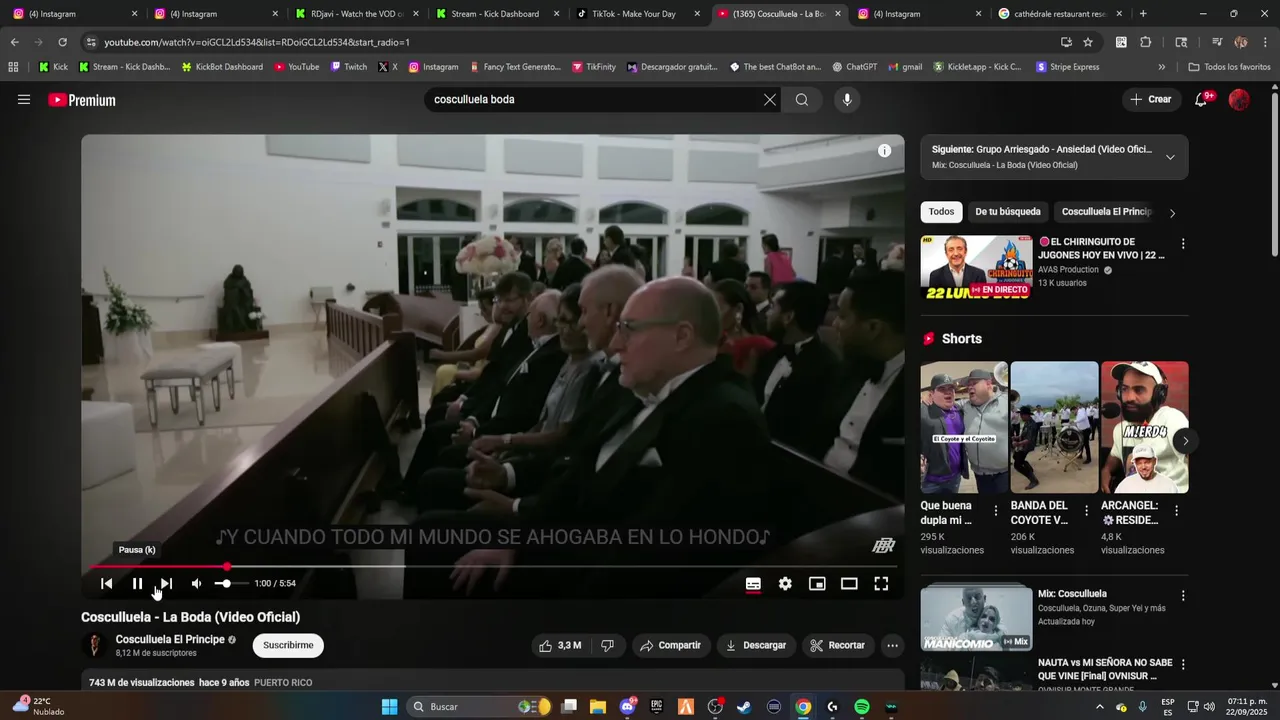Open options for El Chiringuito video
The width and height of the screenshot is (1280, 720).
coord(1183,244)
